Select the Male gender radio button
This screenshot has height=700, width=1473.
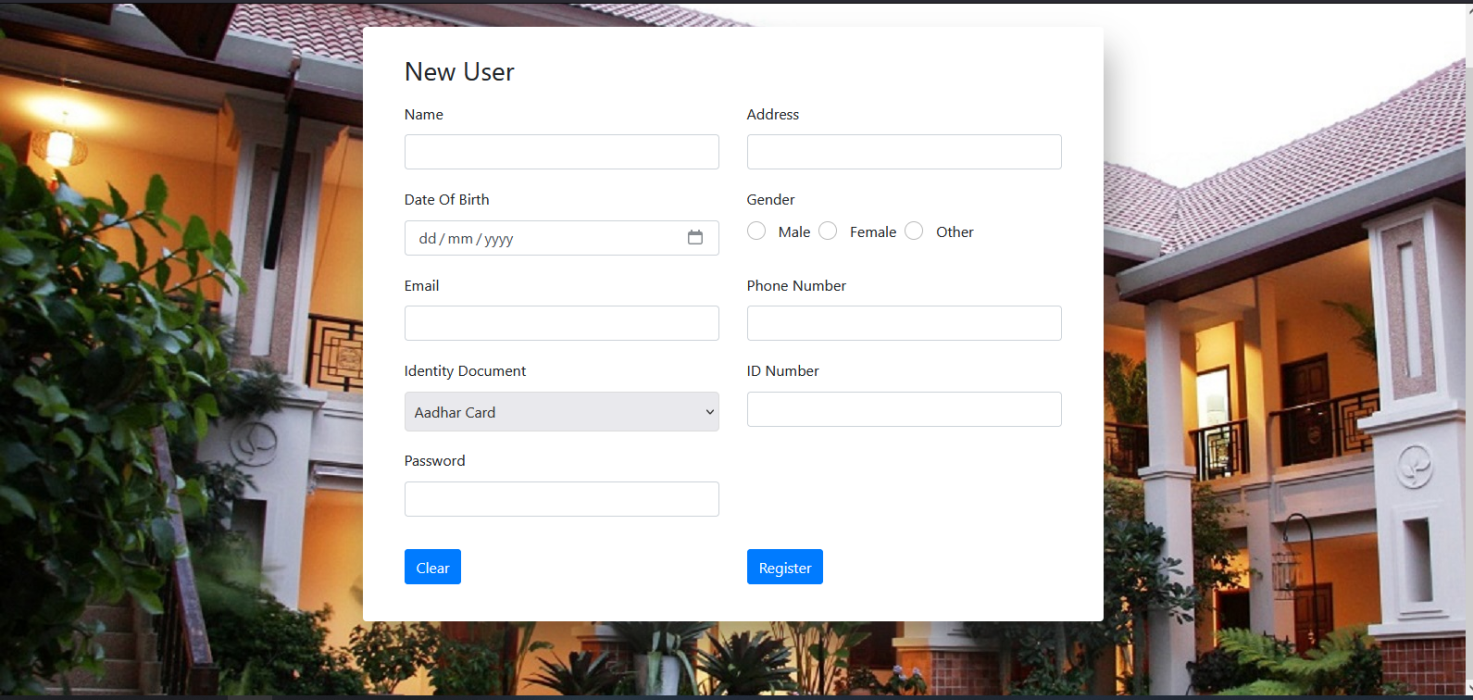[x=757, y=231]
